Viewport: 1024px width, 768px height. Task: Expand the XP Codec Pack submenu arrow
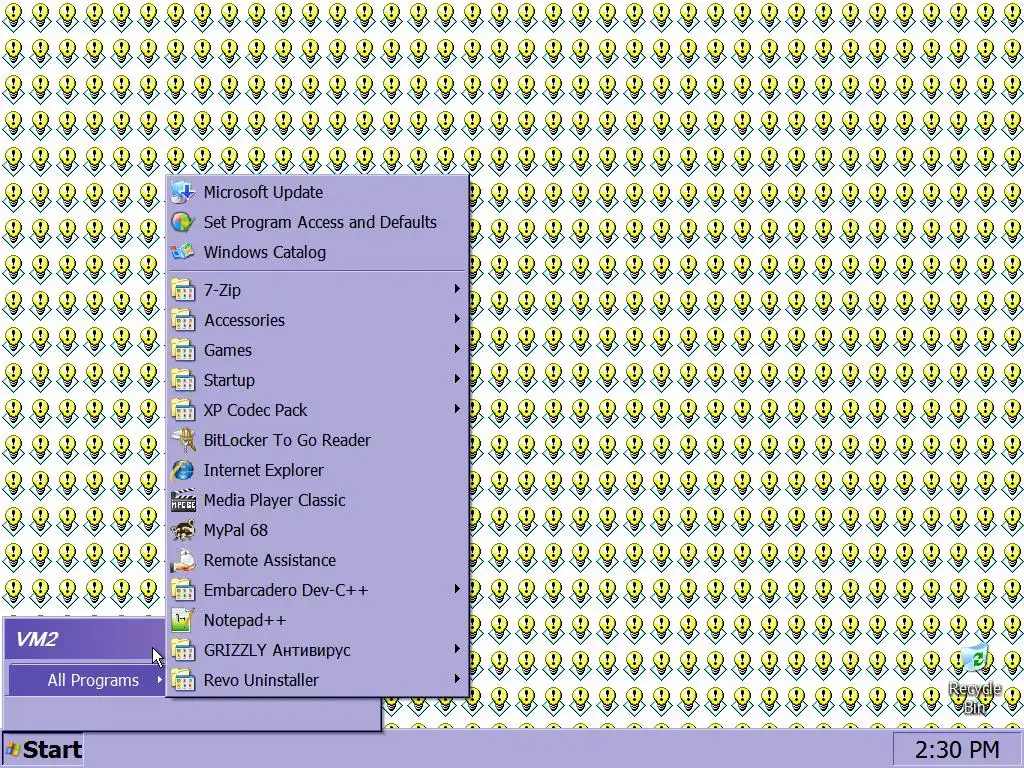click(457, 409)
